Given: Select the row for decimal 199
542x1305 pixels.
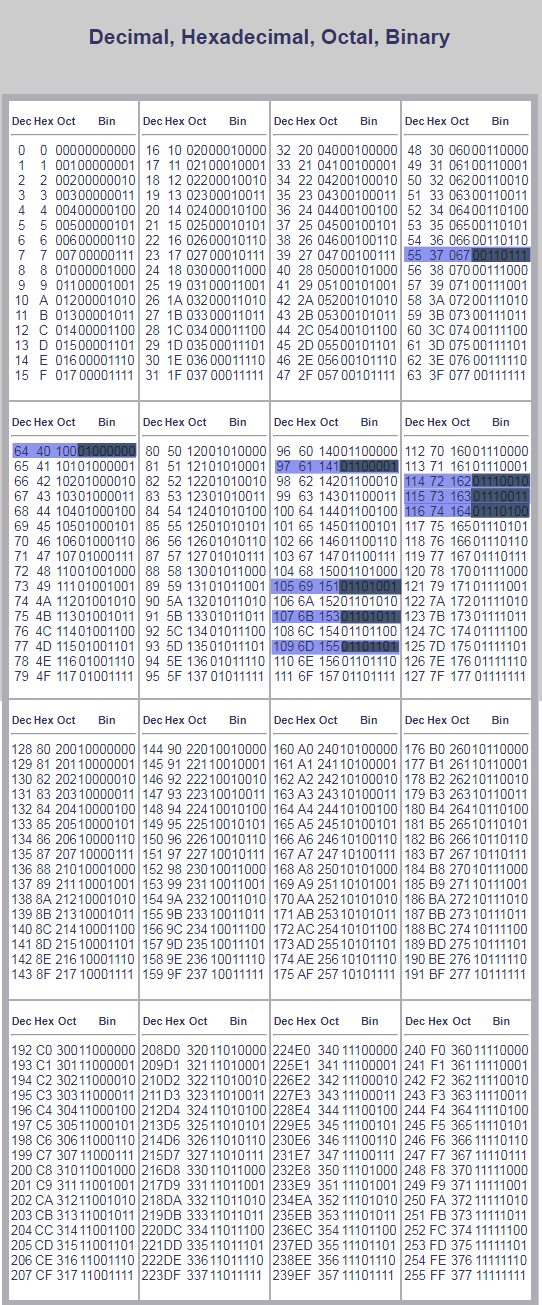Looking at the screenshot, I should tap(74, 1155).
